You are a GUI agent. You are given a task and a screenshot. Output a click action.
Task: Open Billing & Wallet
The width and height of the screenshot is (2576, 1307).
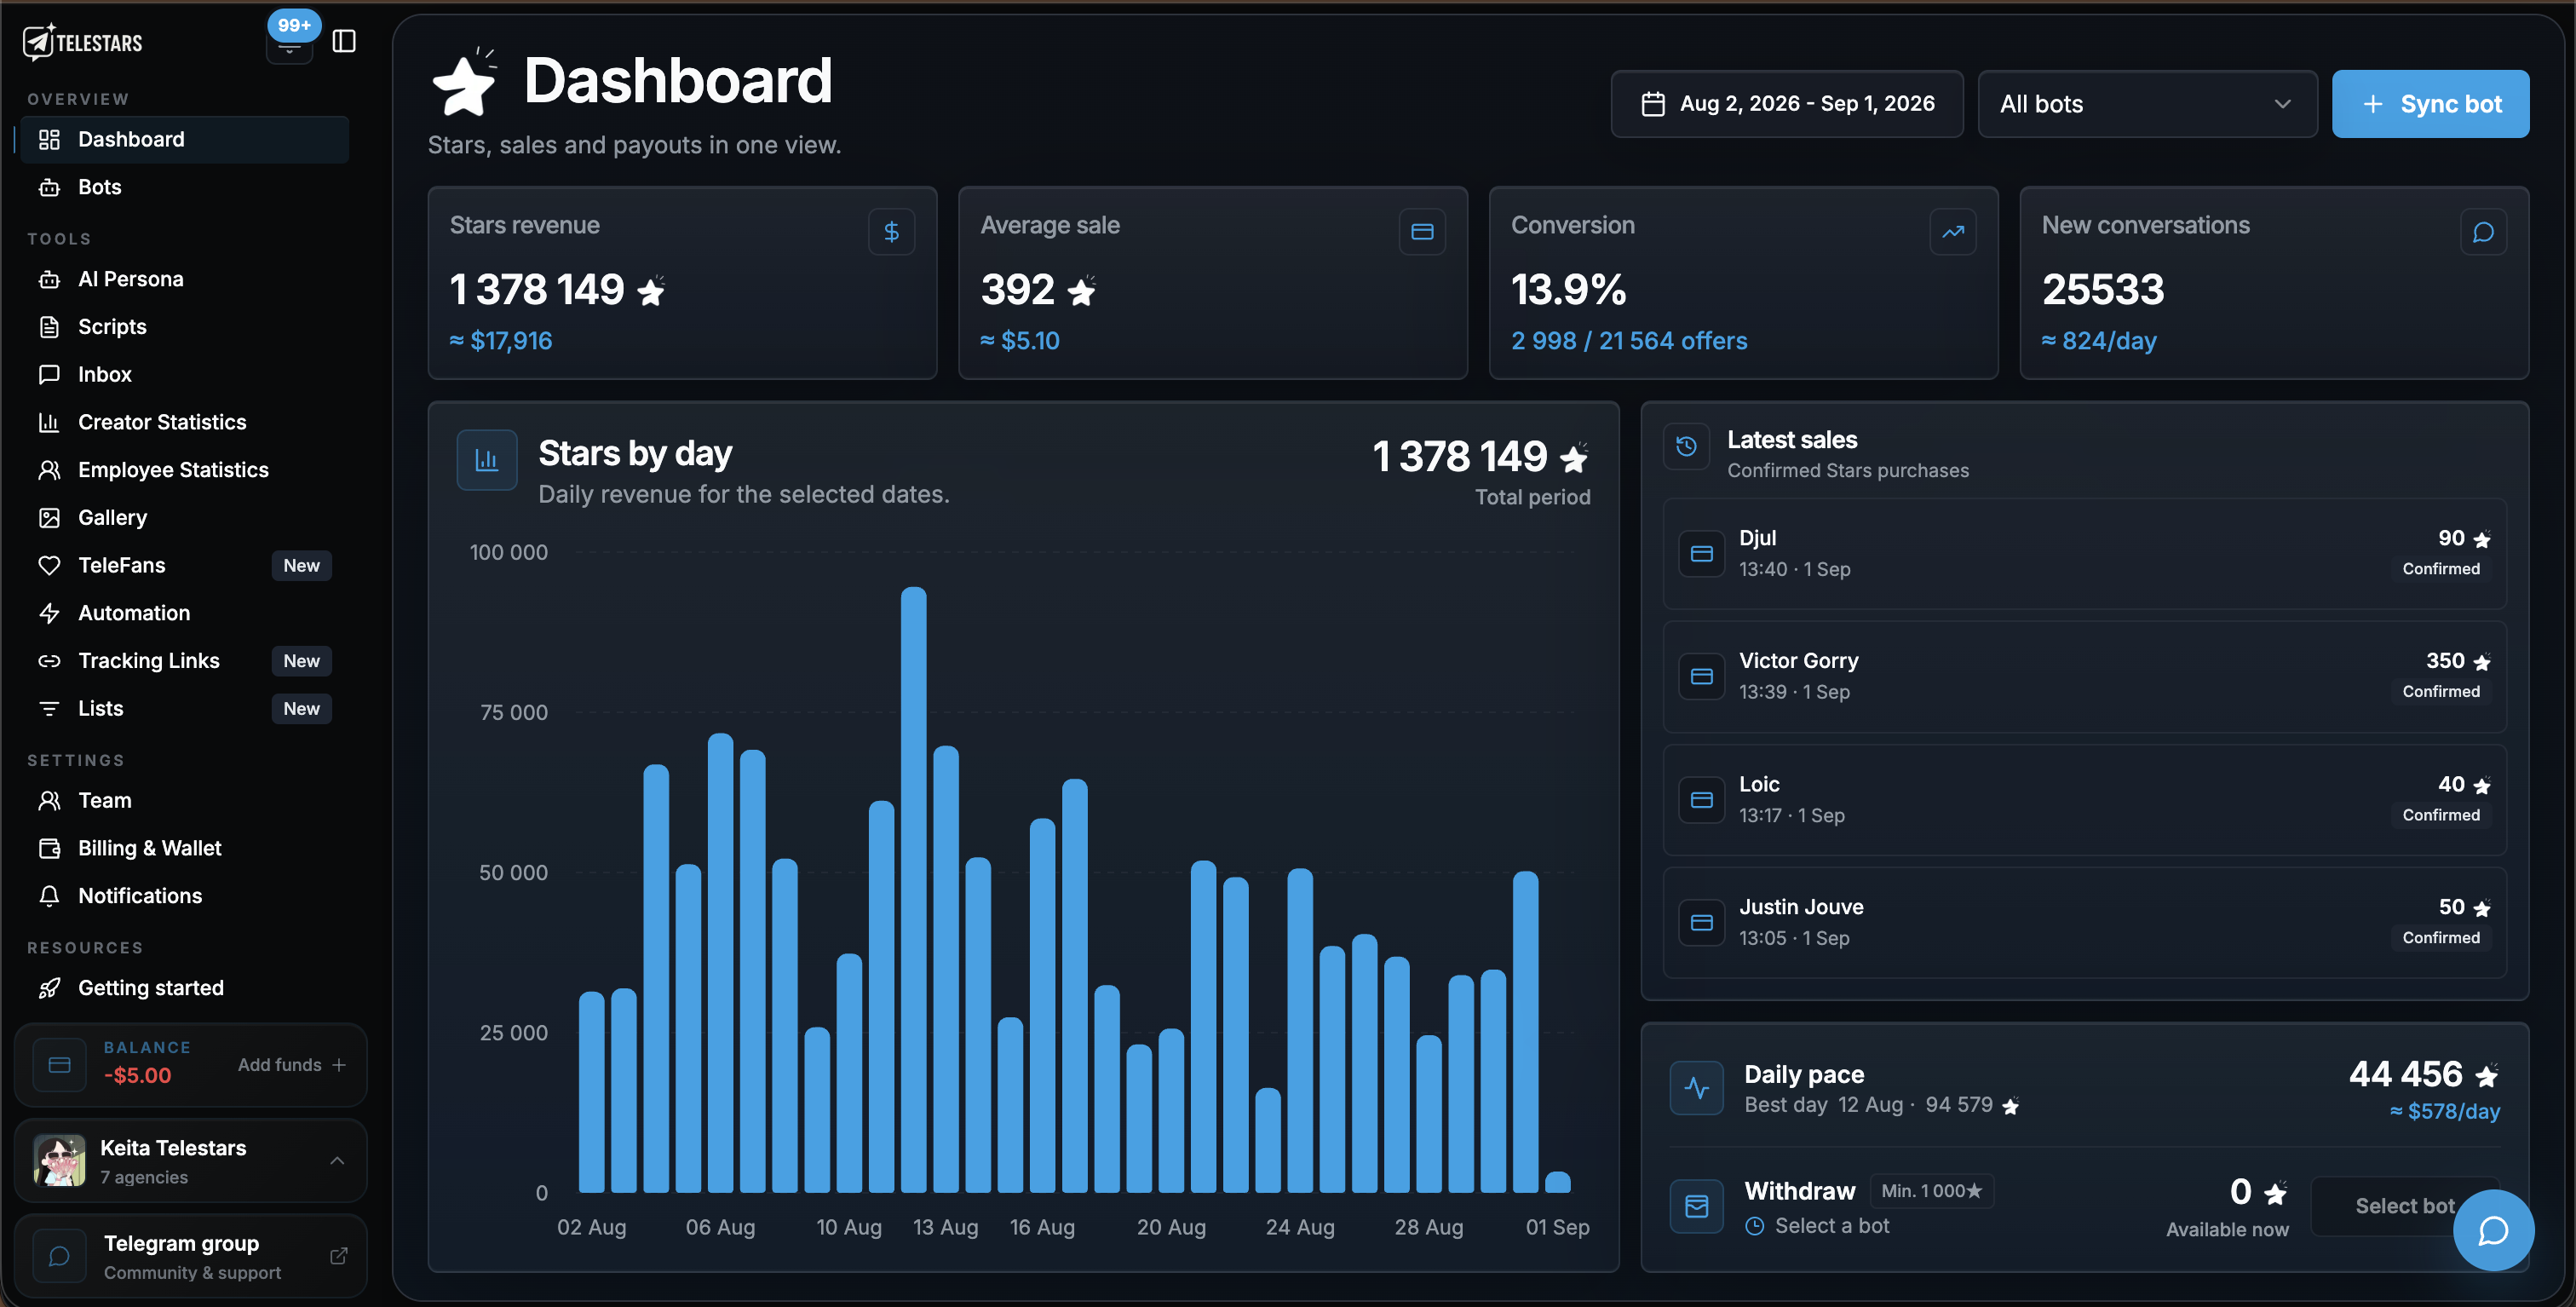tap(183, 848)
